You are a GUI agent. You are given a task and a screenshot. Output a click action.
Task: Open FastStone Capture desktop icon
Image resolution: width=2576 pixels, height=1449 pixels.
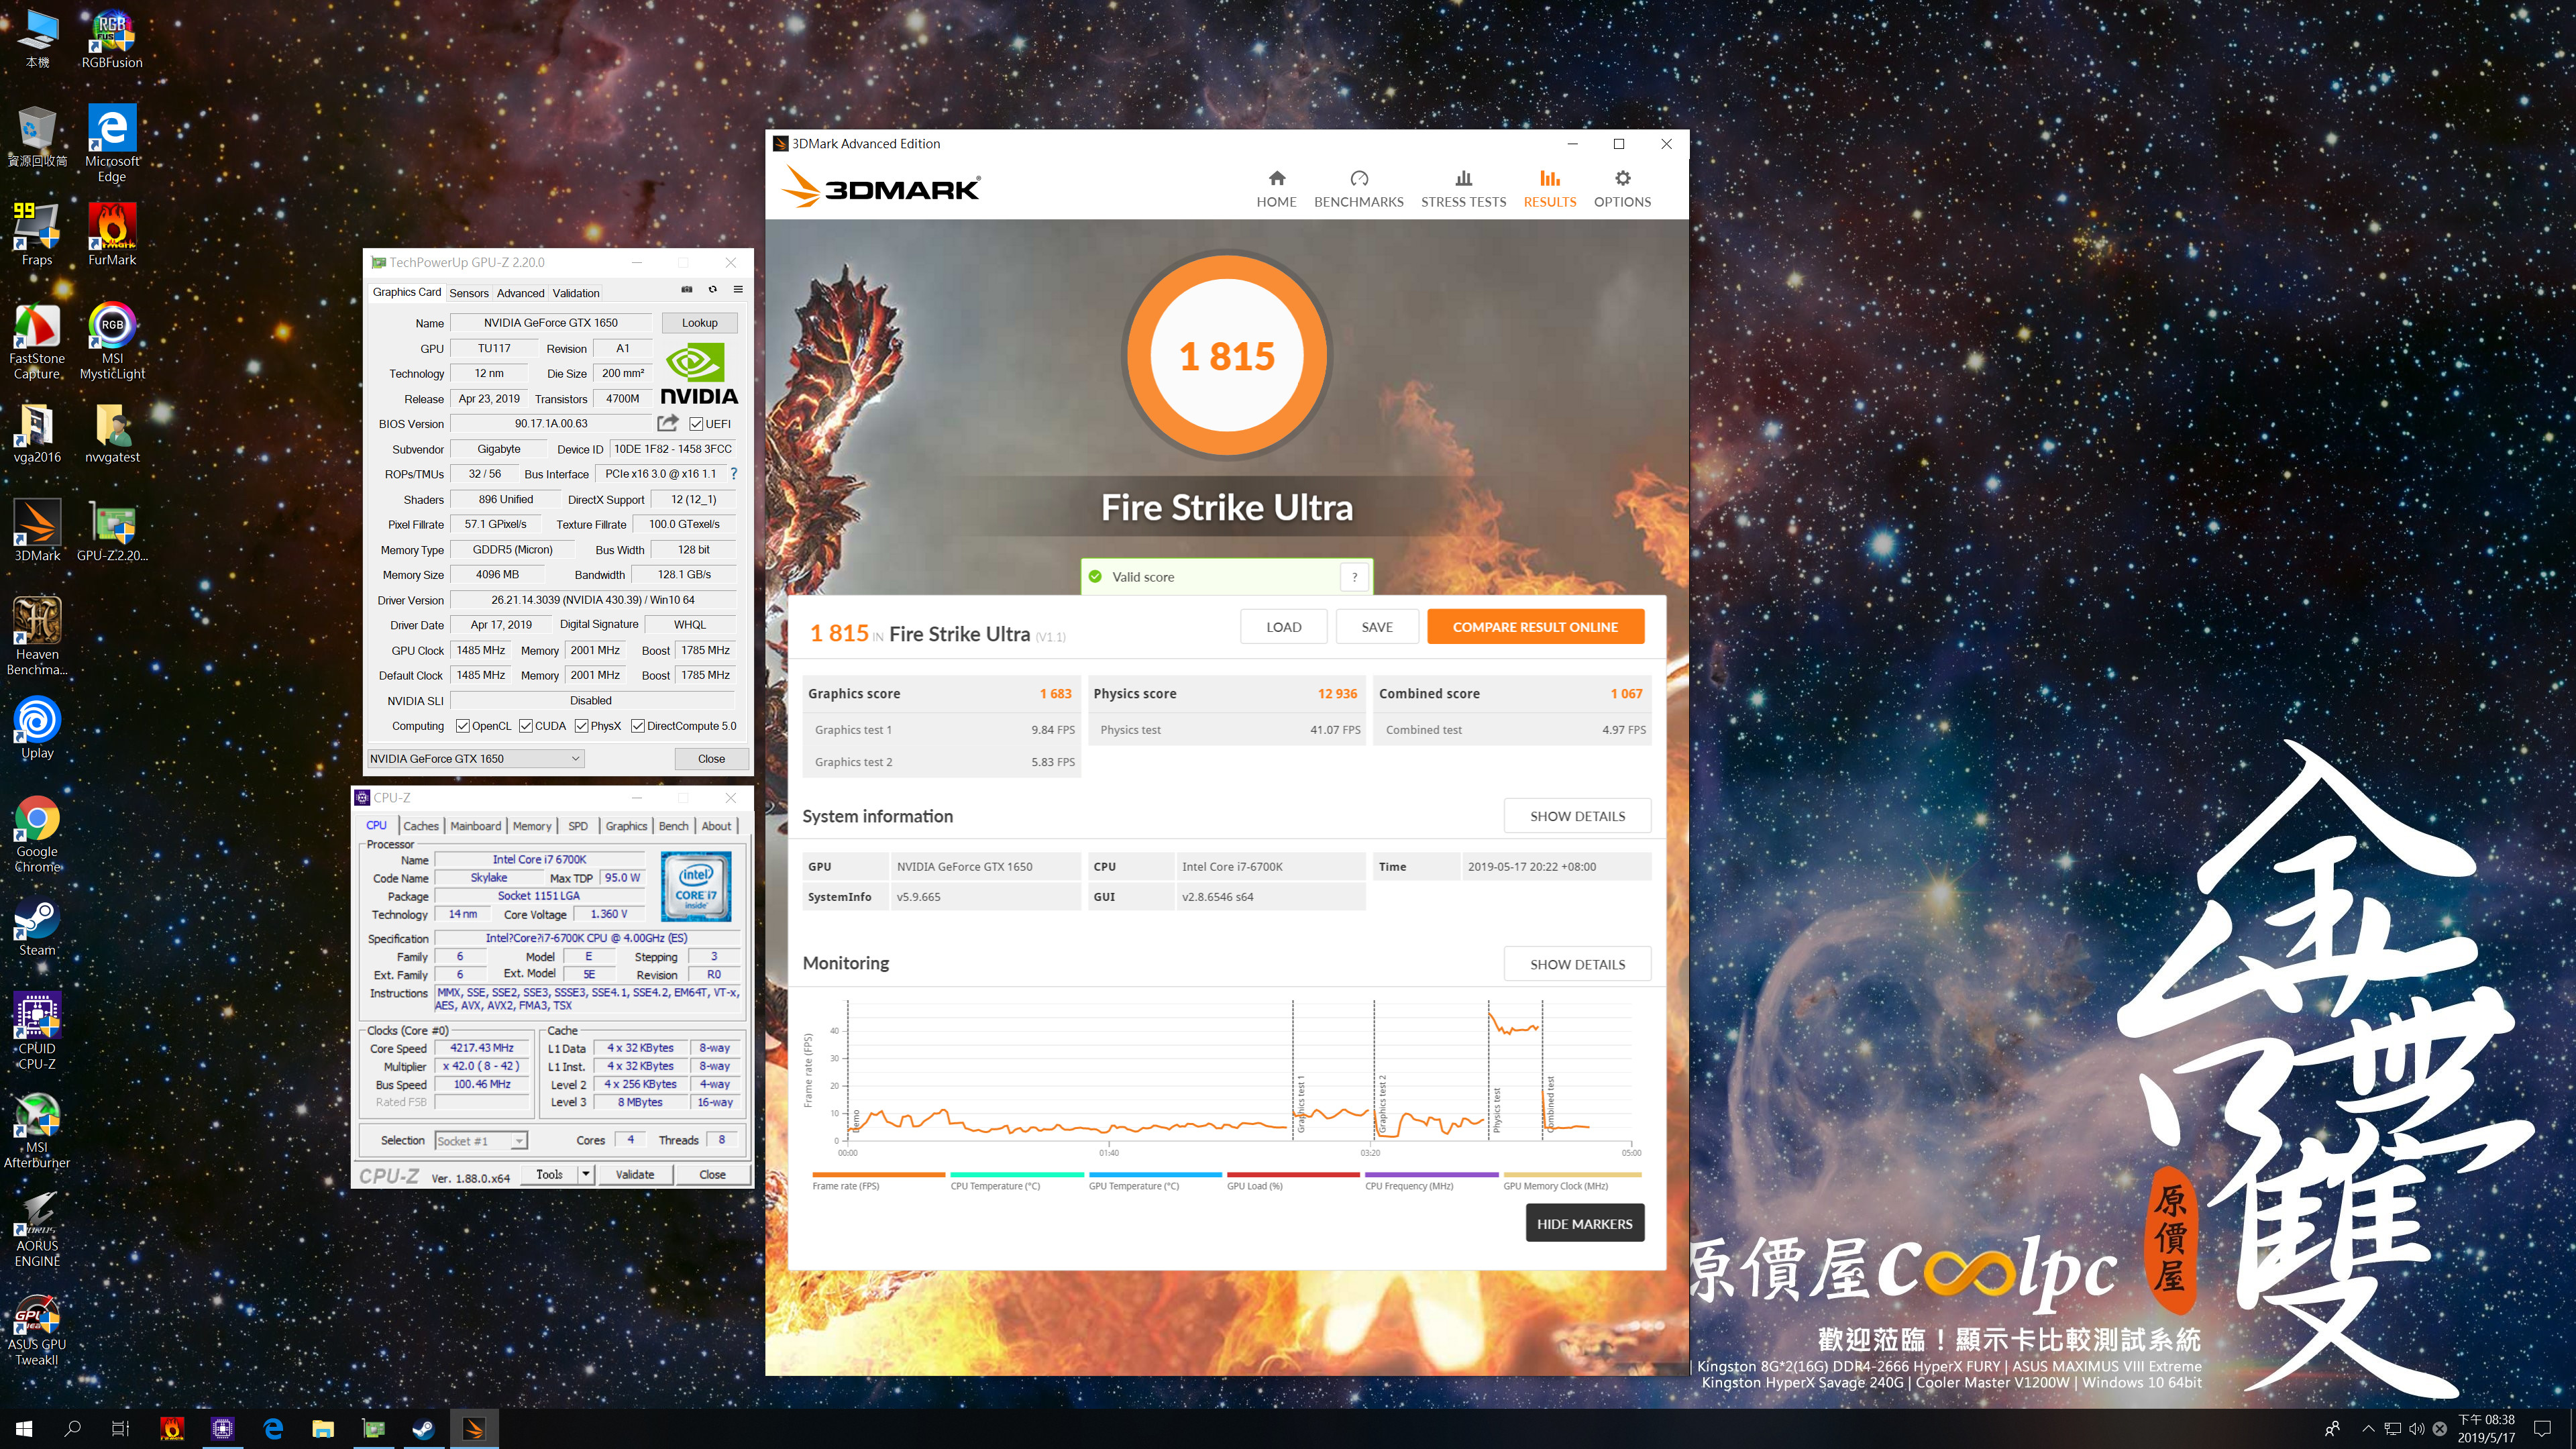(x=37, y=340)
